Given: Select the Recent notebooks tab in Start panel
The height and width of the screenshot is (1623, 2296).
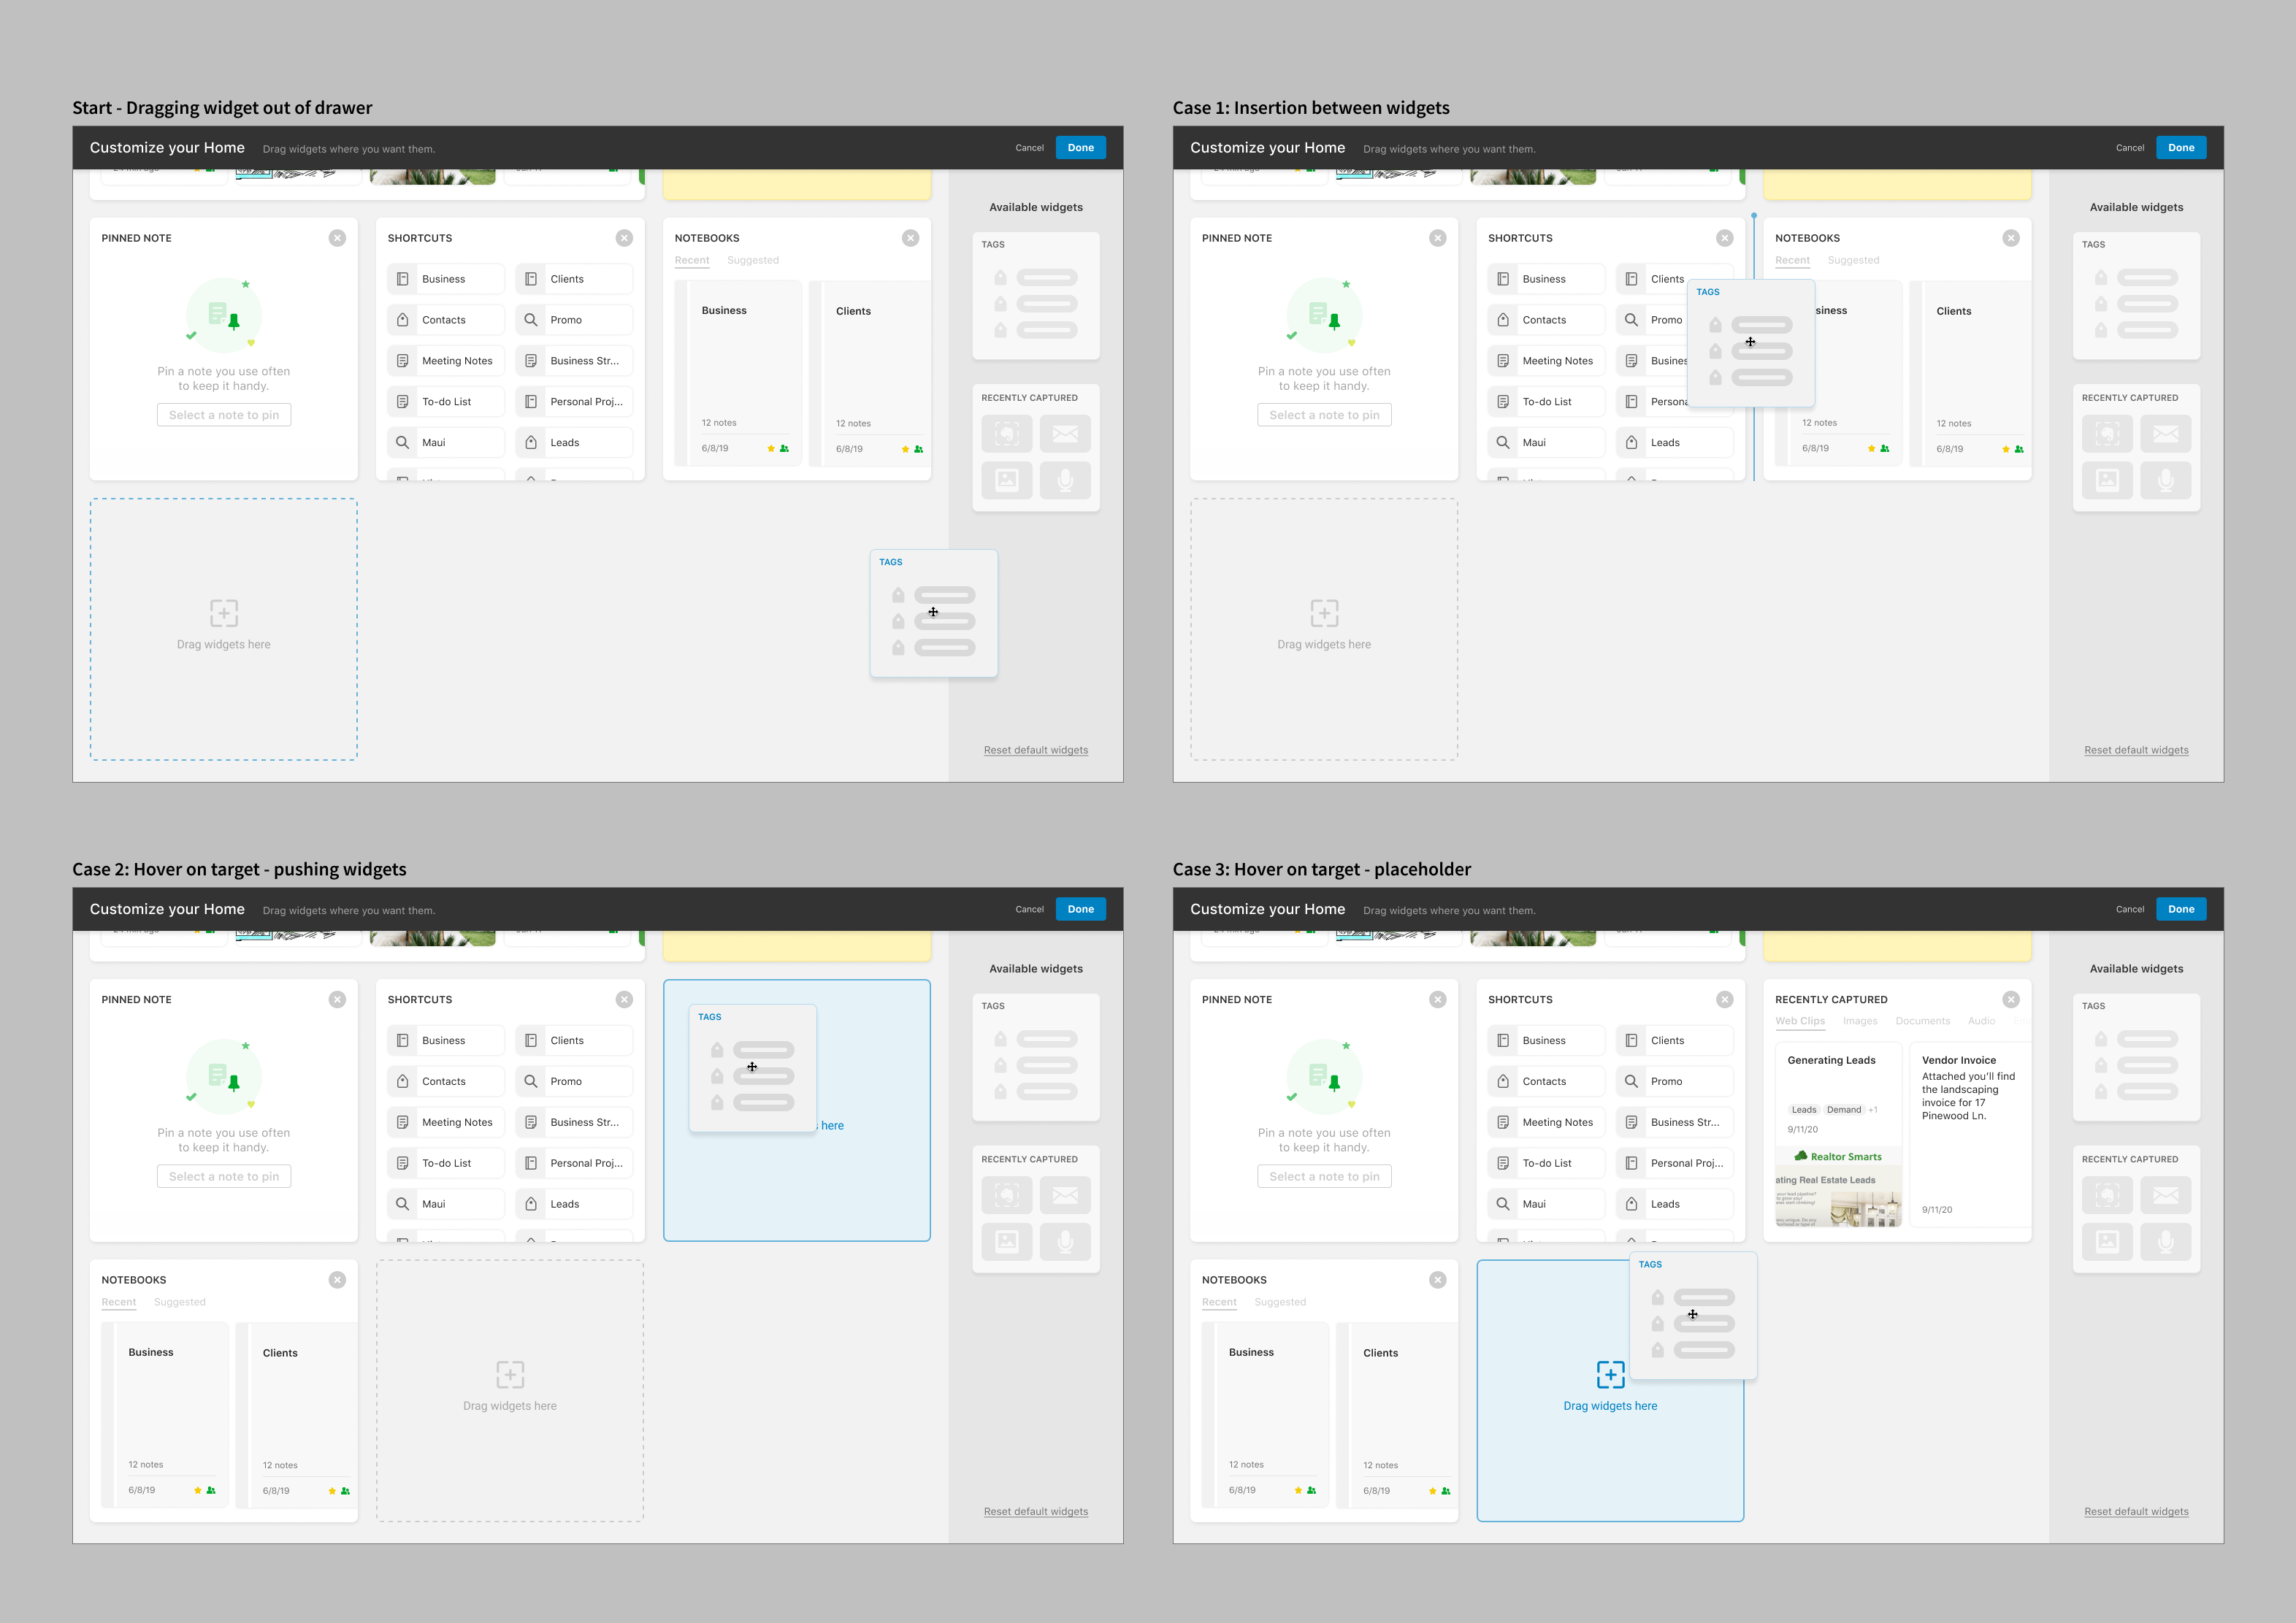Looking at the screenshot, I should (692, 260).
